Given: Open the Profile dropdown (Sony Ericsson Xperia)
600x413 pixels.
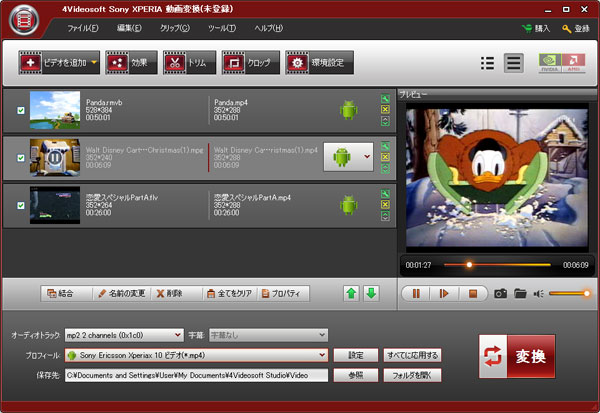Looking at the screenshot, I should (x=196, y=355).
